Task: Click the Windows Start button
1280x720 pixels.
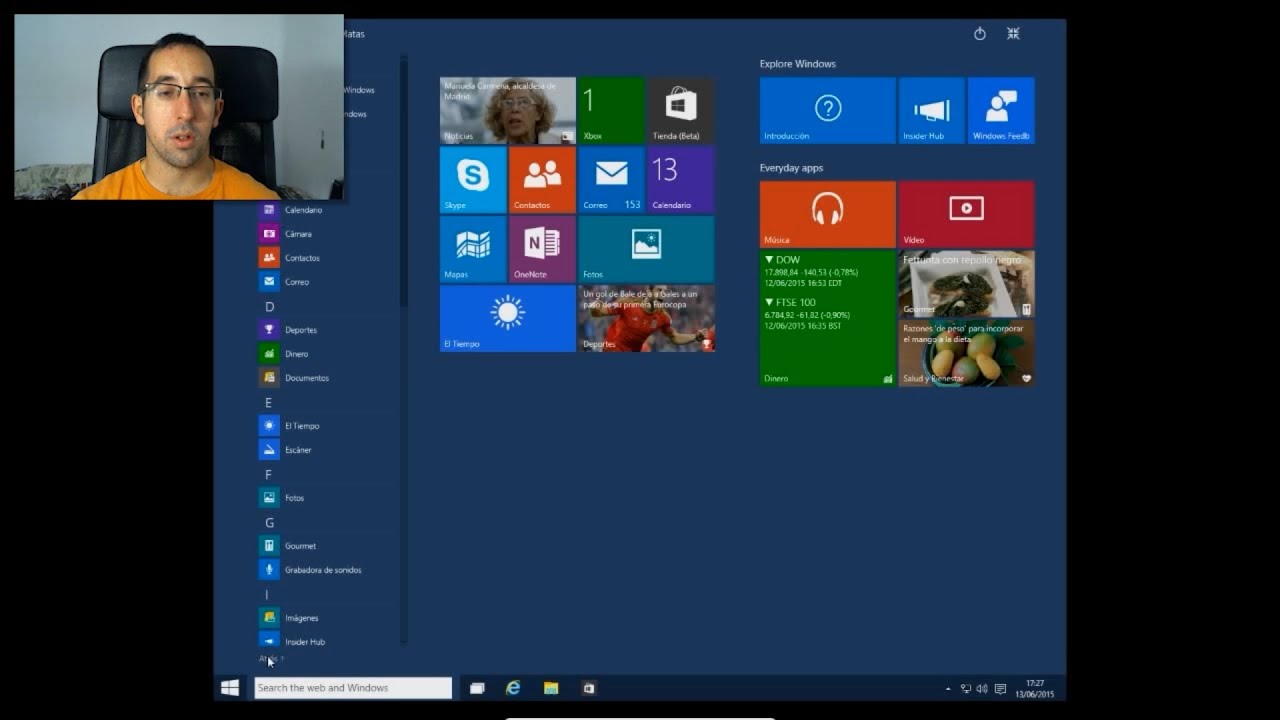Action: click(x=230, y=688)
